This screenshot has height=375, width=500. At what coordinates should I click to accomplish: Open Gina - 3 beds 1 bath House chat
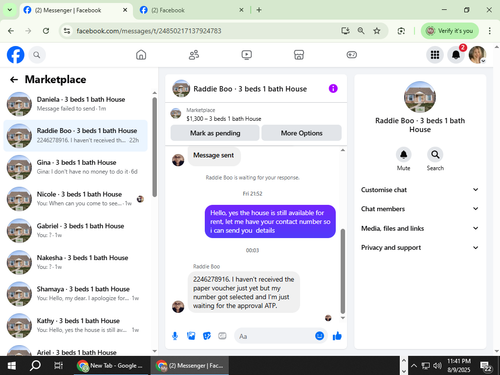(x=75, y=167)
